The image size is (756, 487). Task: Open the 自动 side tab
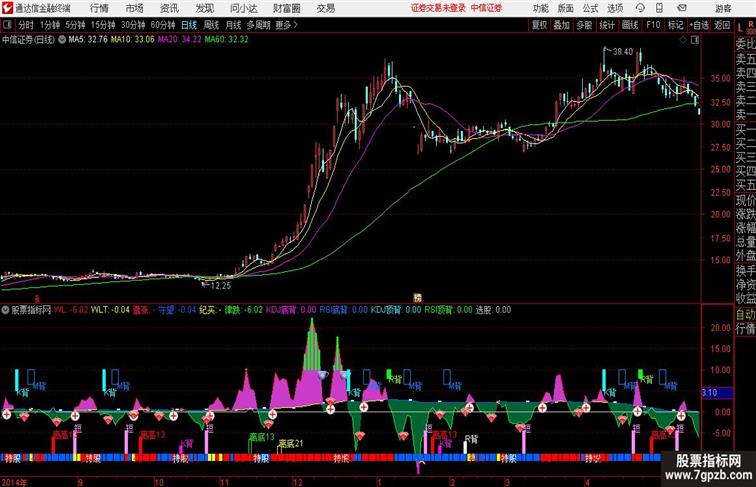[x=745, y=315]
